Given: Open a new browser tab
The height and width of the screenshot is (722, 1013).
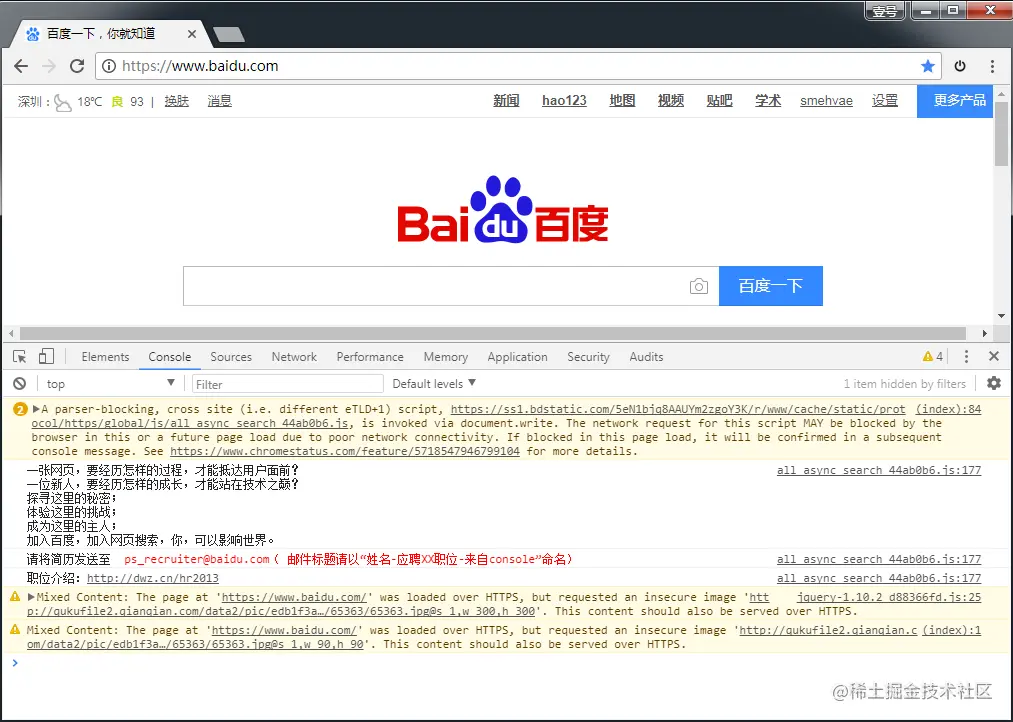Looking at the screenshot, I should pos(229,34).
